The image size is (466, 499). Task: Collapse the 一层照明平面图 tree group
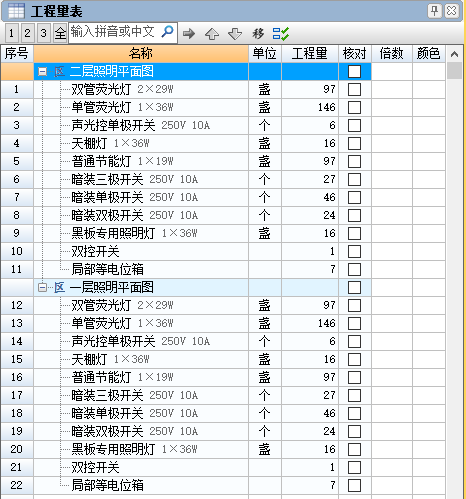pos(42,287)
